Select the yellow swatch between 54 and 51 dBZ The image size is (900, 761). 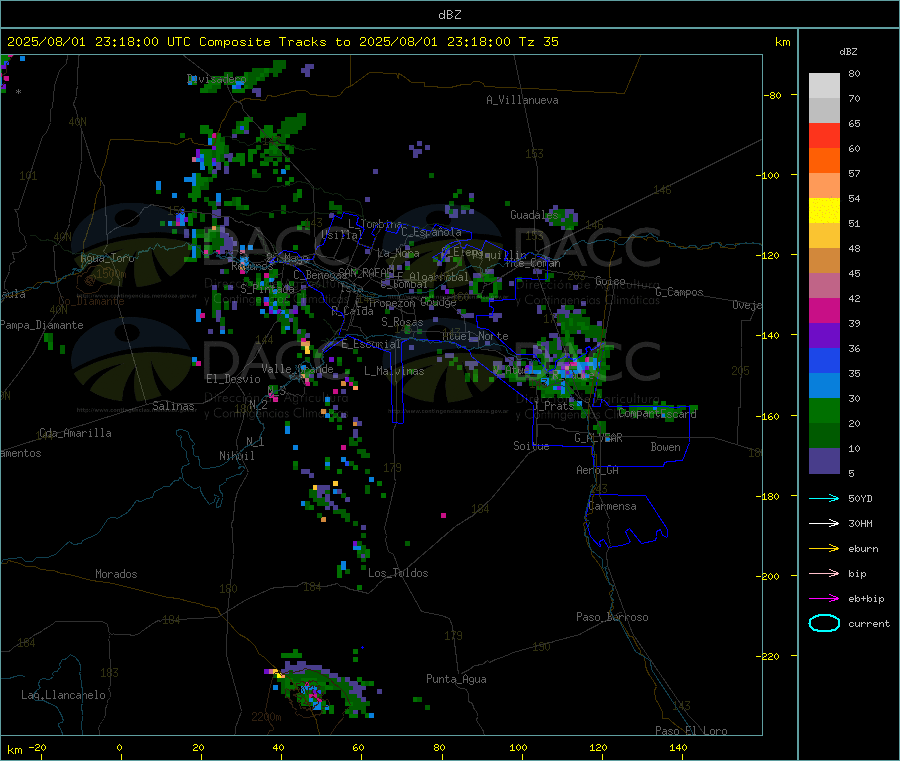click(x=824, y=211)
